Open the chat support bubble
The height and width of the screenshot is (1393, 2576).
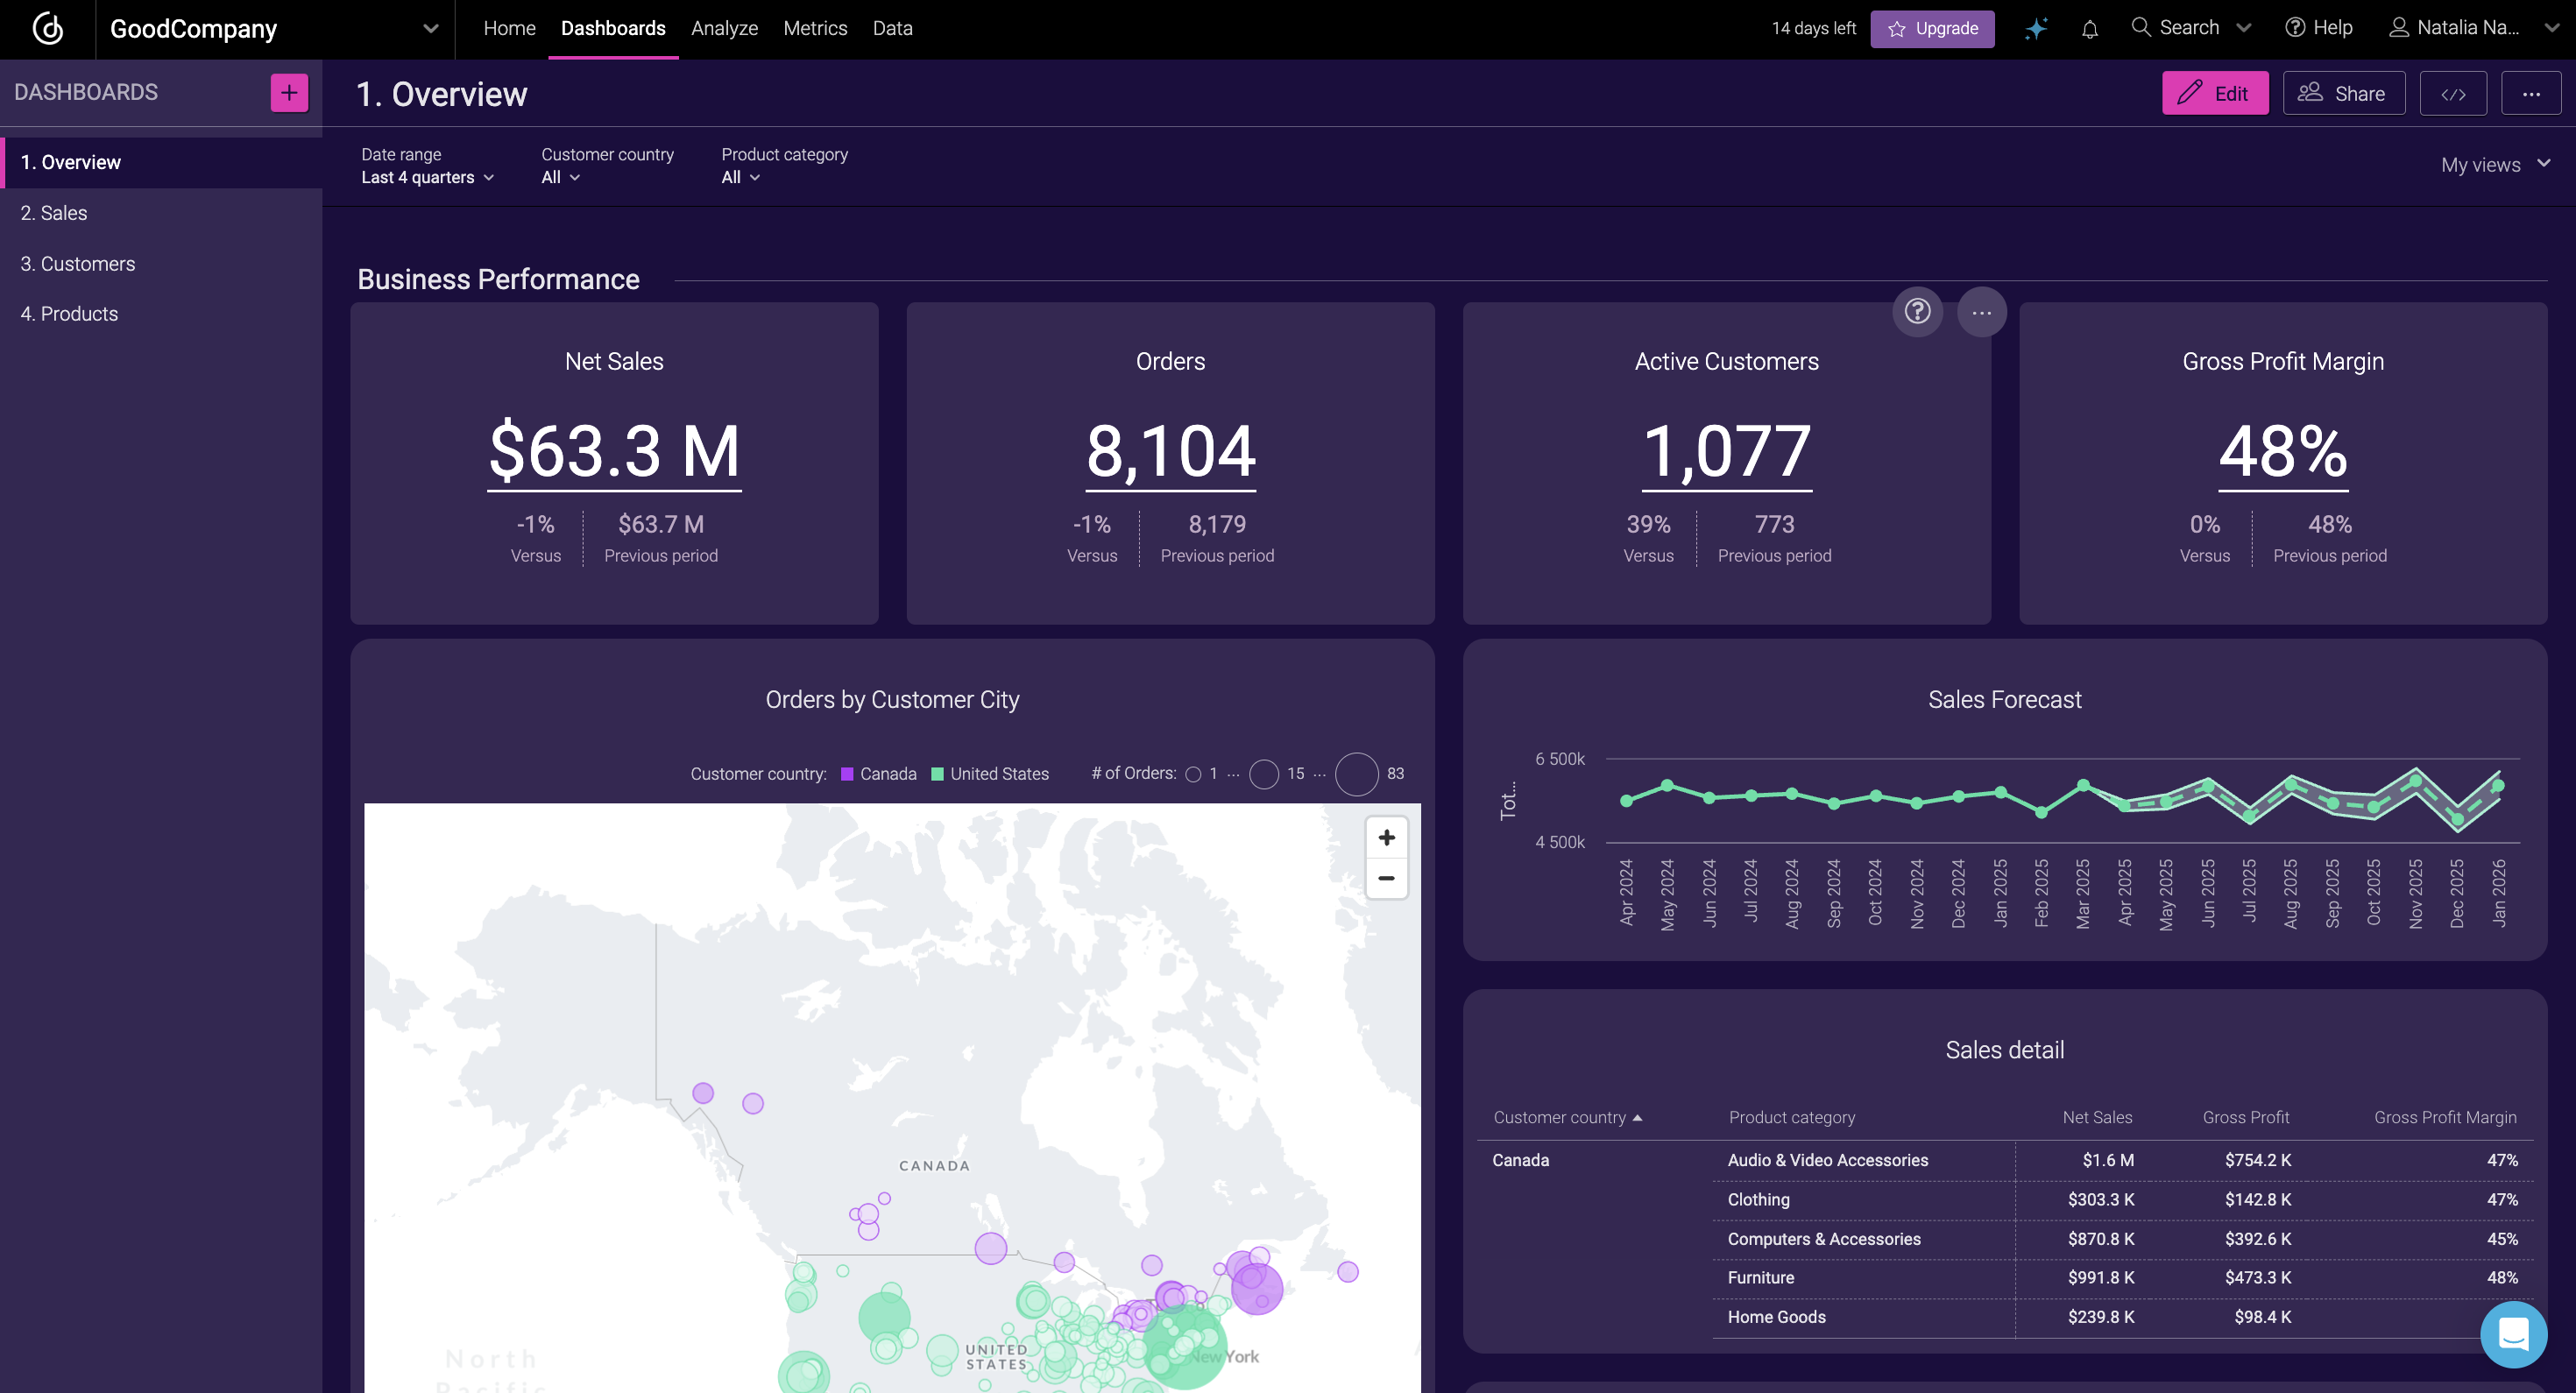pyautogui.click(x=2513, y=1334)
